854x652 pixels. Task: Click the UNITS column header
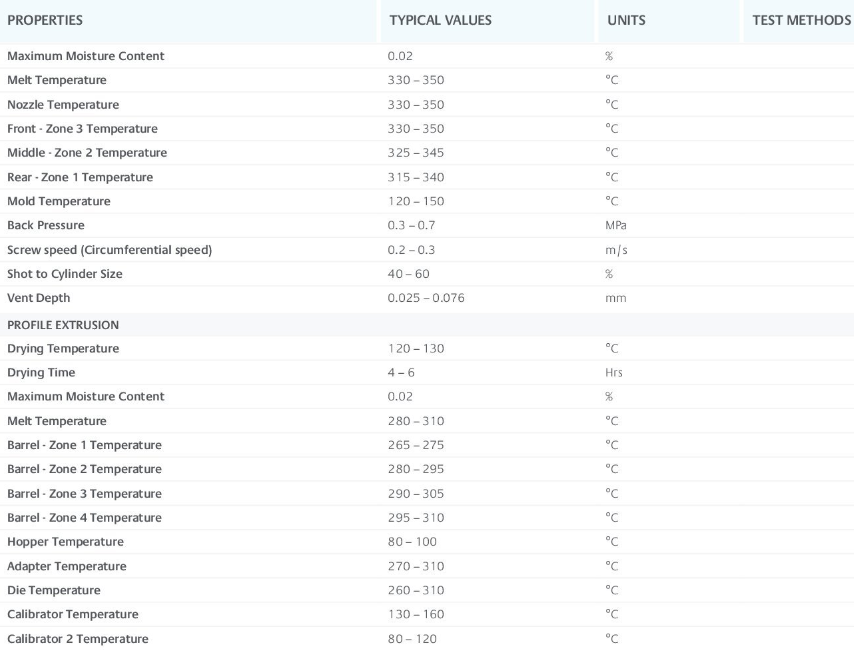pyautogui.click(x=626, y=20)
